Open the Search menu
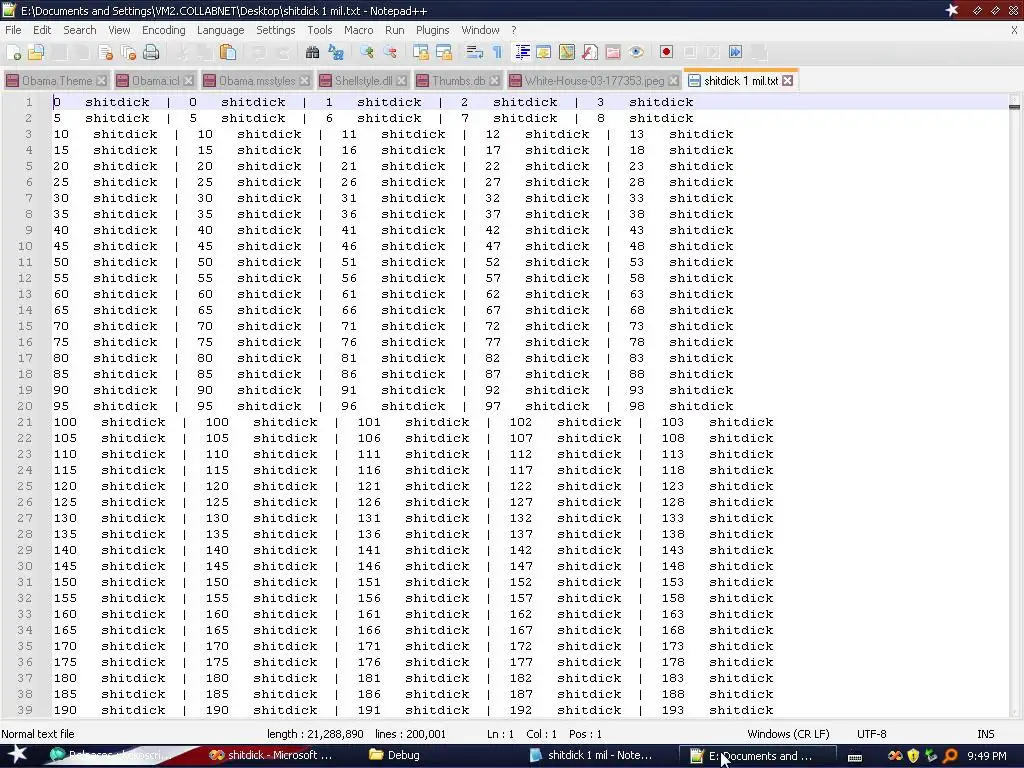The image size is (1024, 768). pyautogui.click(x=80, y=30)
